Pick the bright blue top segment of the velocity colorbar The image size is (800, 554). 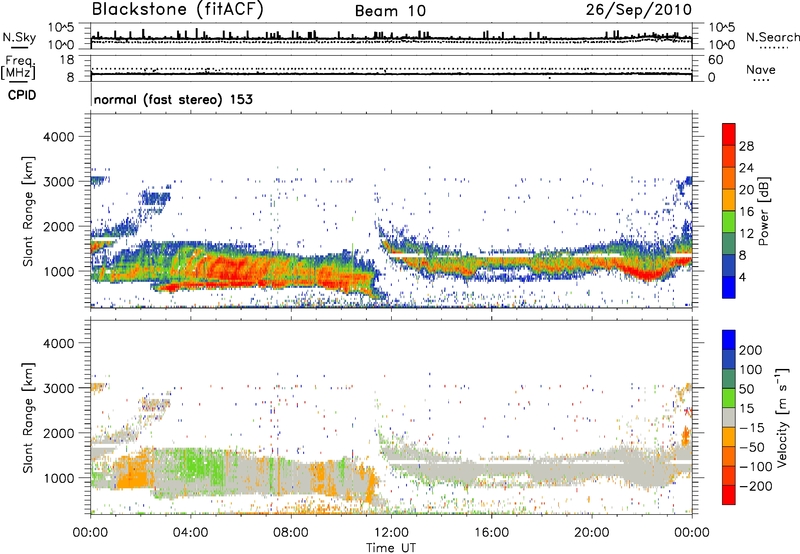[729, 340]
